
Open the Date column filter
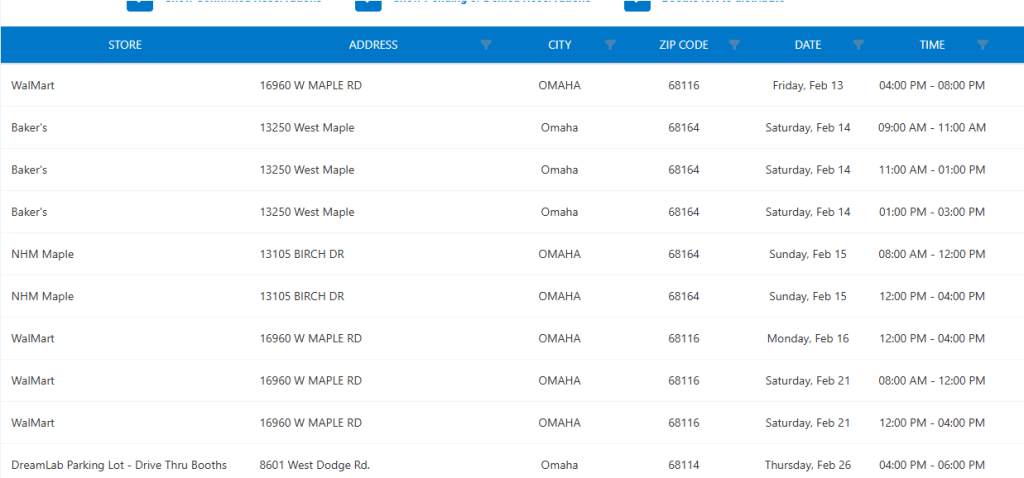pyautogui.click(x=858, y=45)
